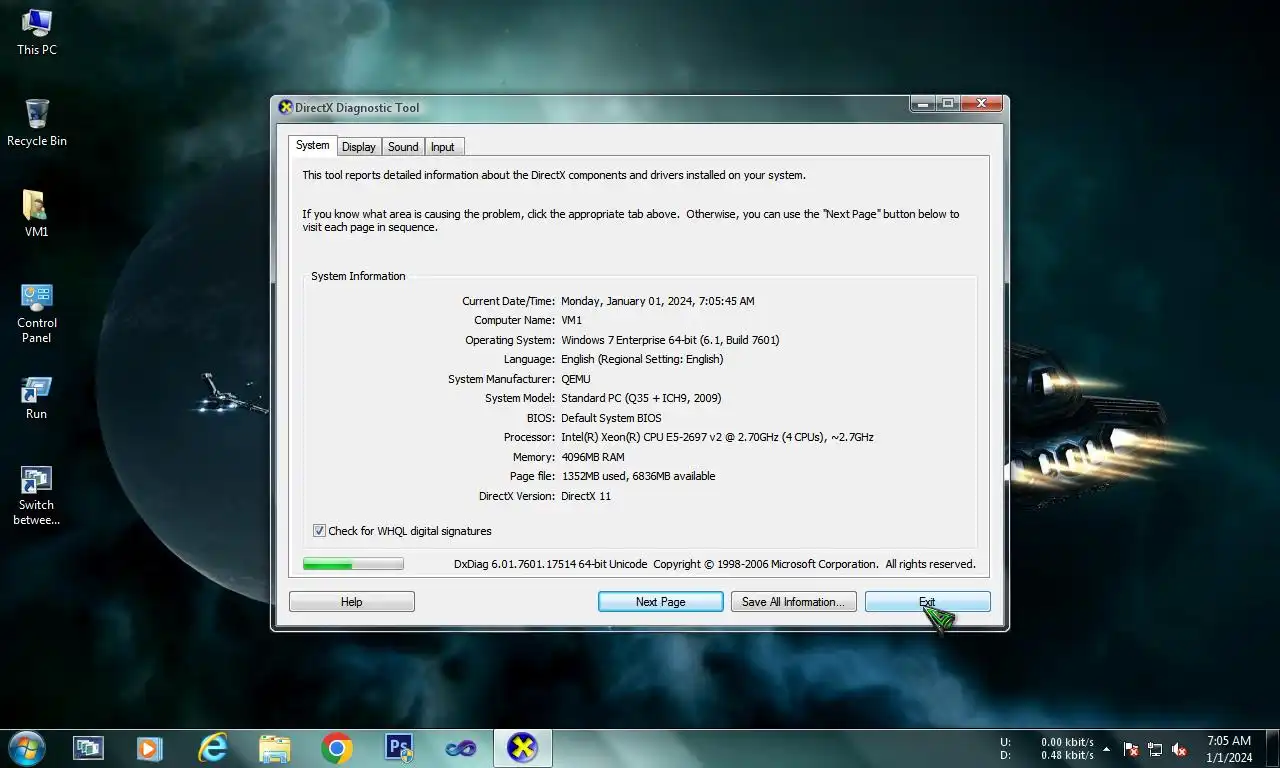This screenshot has height=768, width=1280.
Task: Click the Exit button
Action: pyautogui.click(x=927, y=601)
